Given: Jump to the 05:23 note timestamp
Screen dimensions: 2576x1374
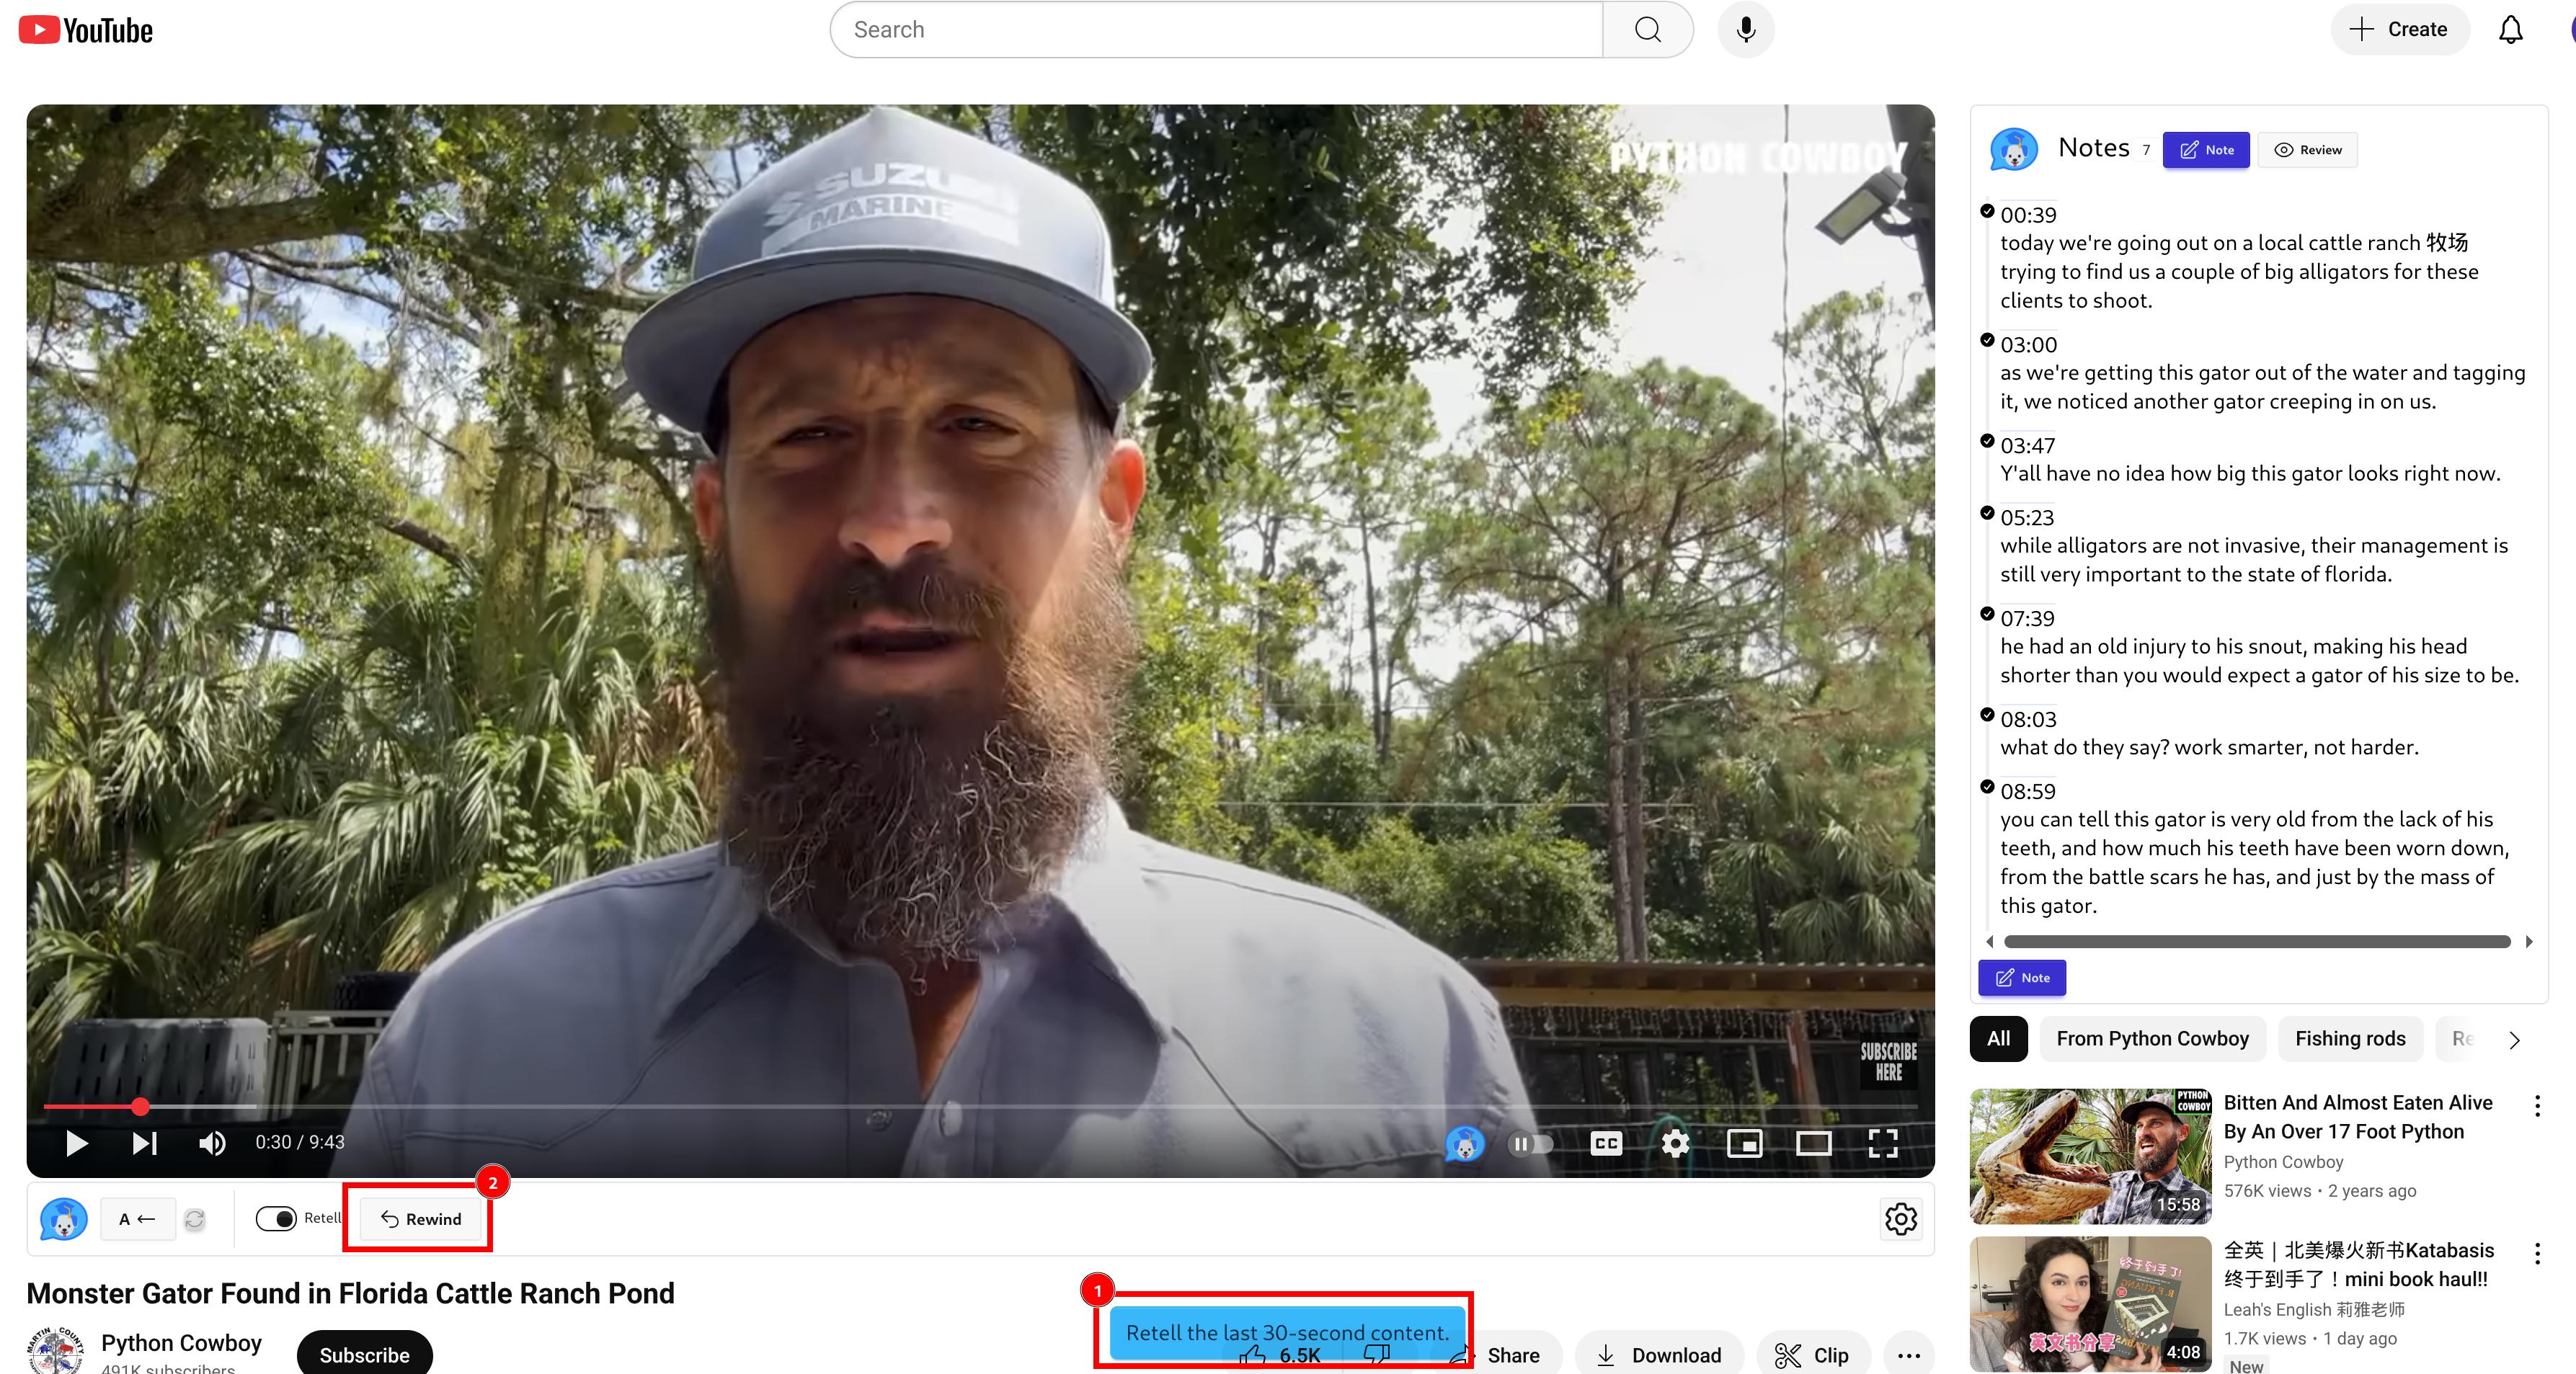Looking at the screenshot, I should [x=2027, y=518].
